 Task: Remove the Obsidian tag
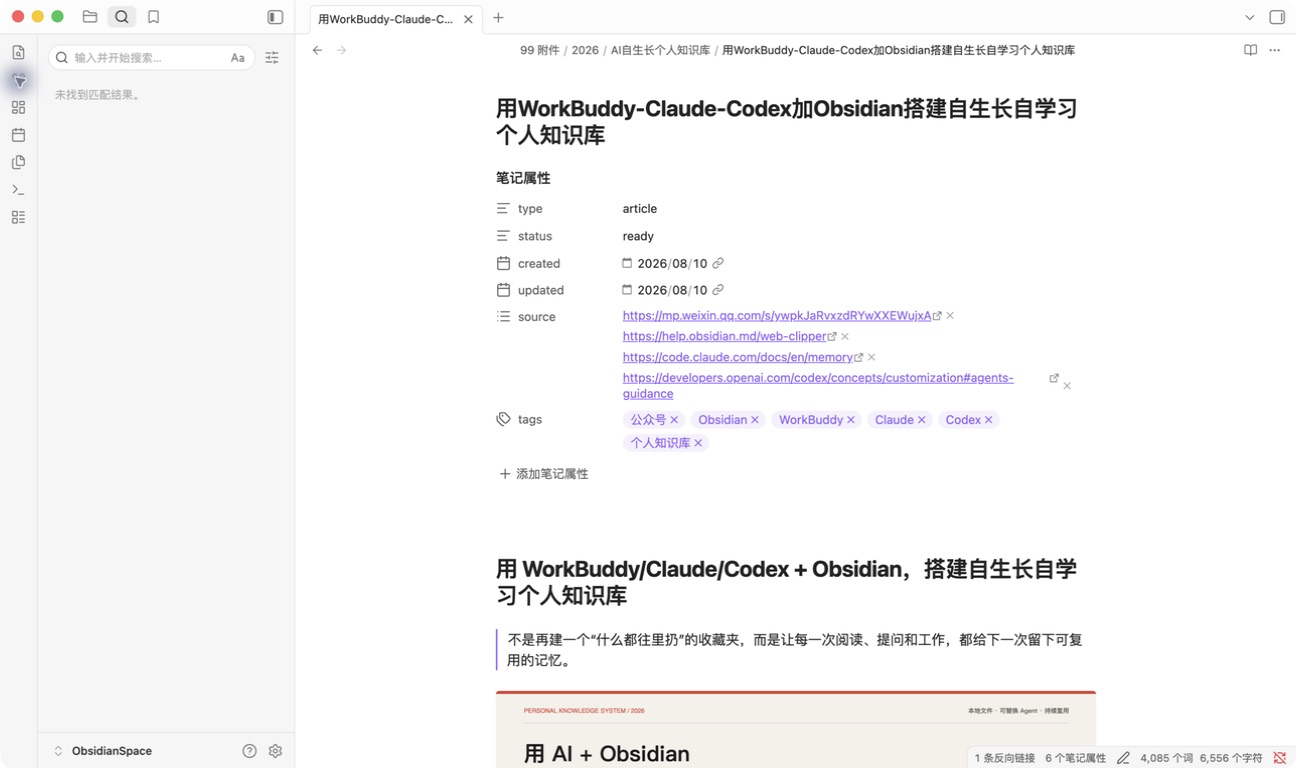pos(755,420)
